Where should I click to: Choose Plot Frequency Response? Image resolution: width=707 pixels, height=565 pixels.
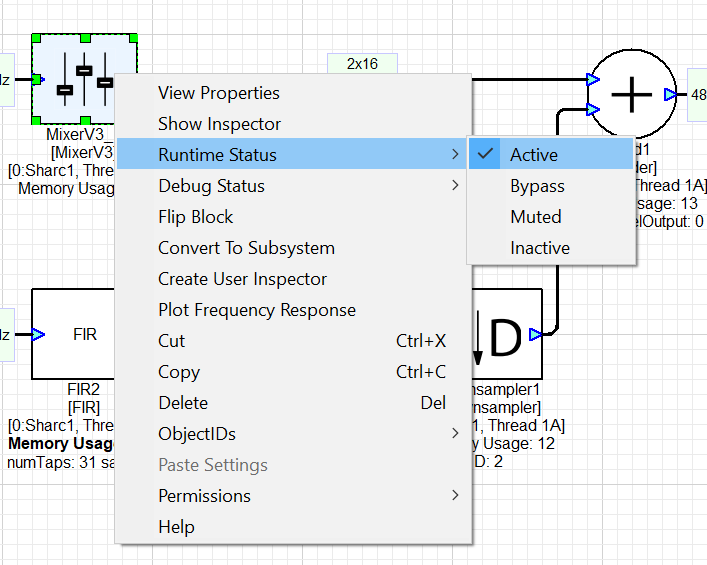point(293,310)
